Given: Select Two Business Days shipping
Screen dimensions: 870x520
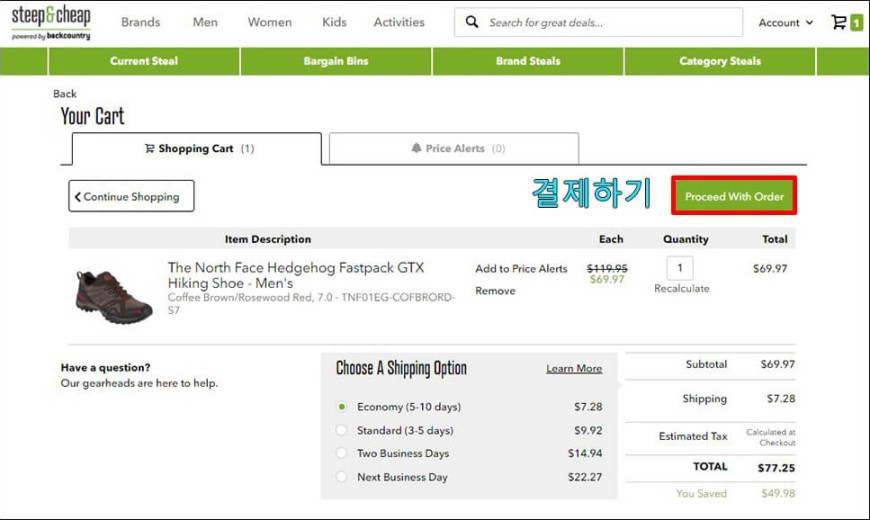Looking at the screenshot, I should pyautogui.click(x=342, y=453).
